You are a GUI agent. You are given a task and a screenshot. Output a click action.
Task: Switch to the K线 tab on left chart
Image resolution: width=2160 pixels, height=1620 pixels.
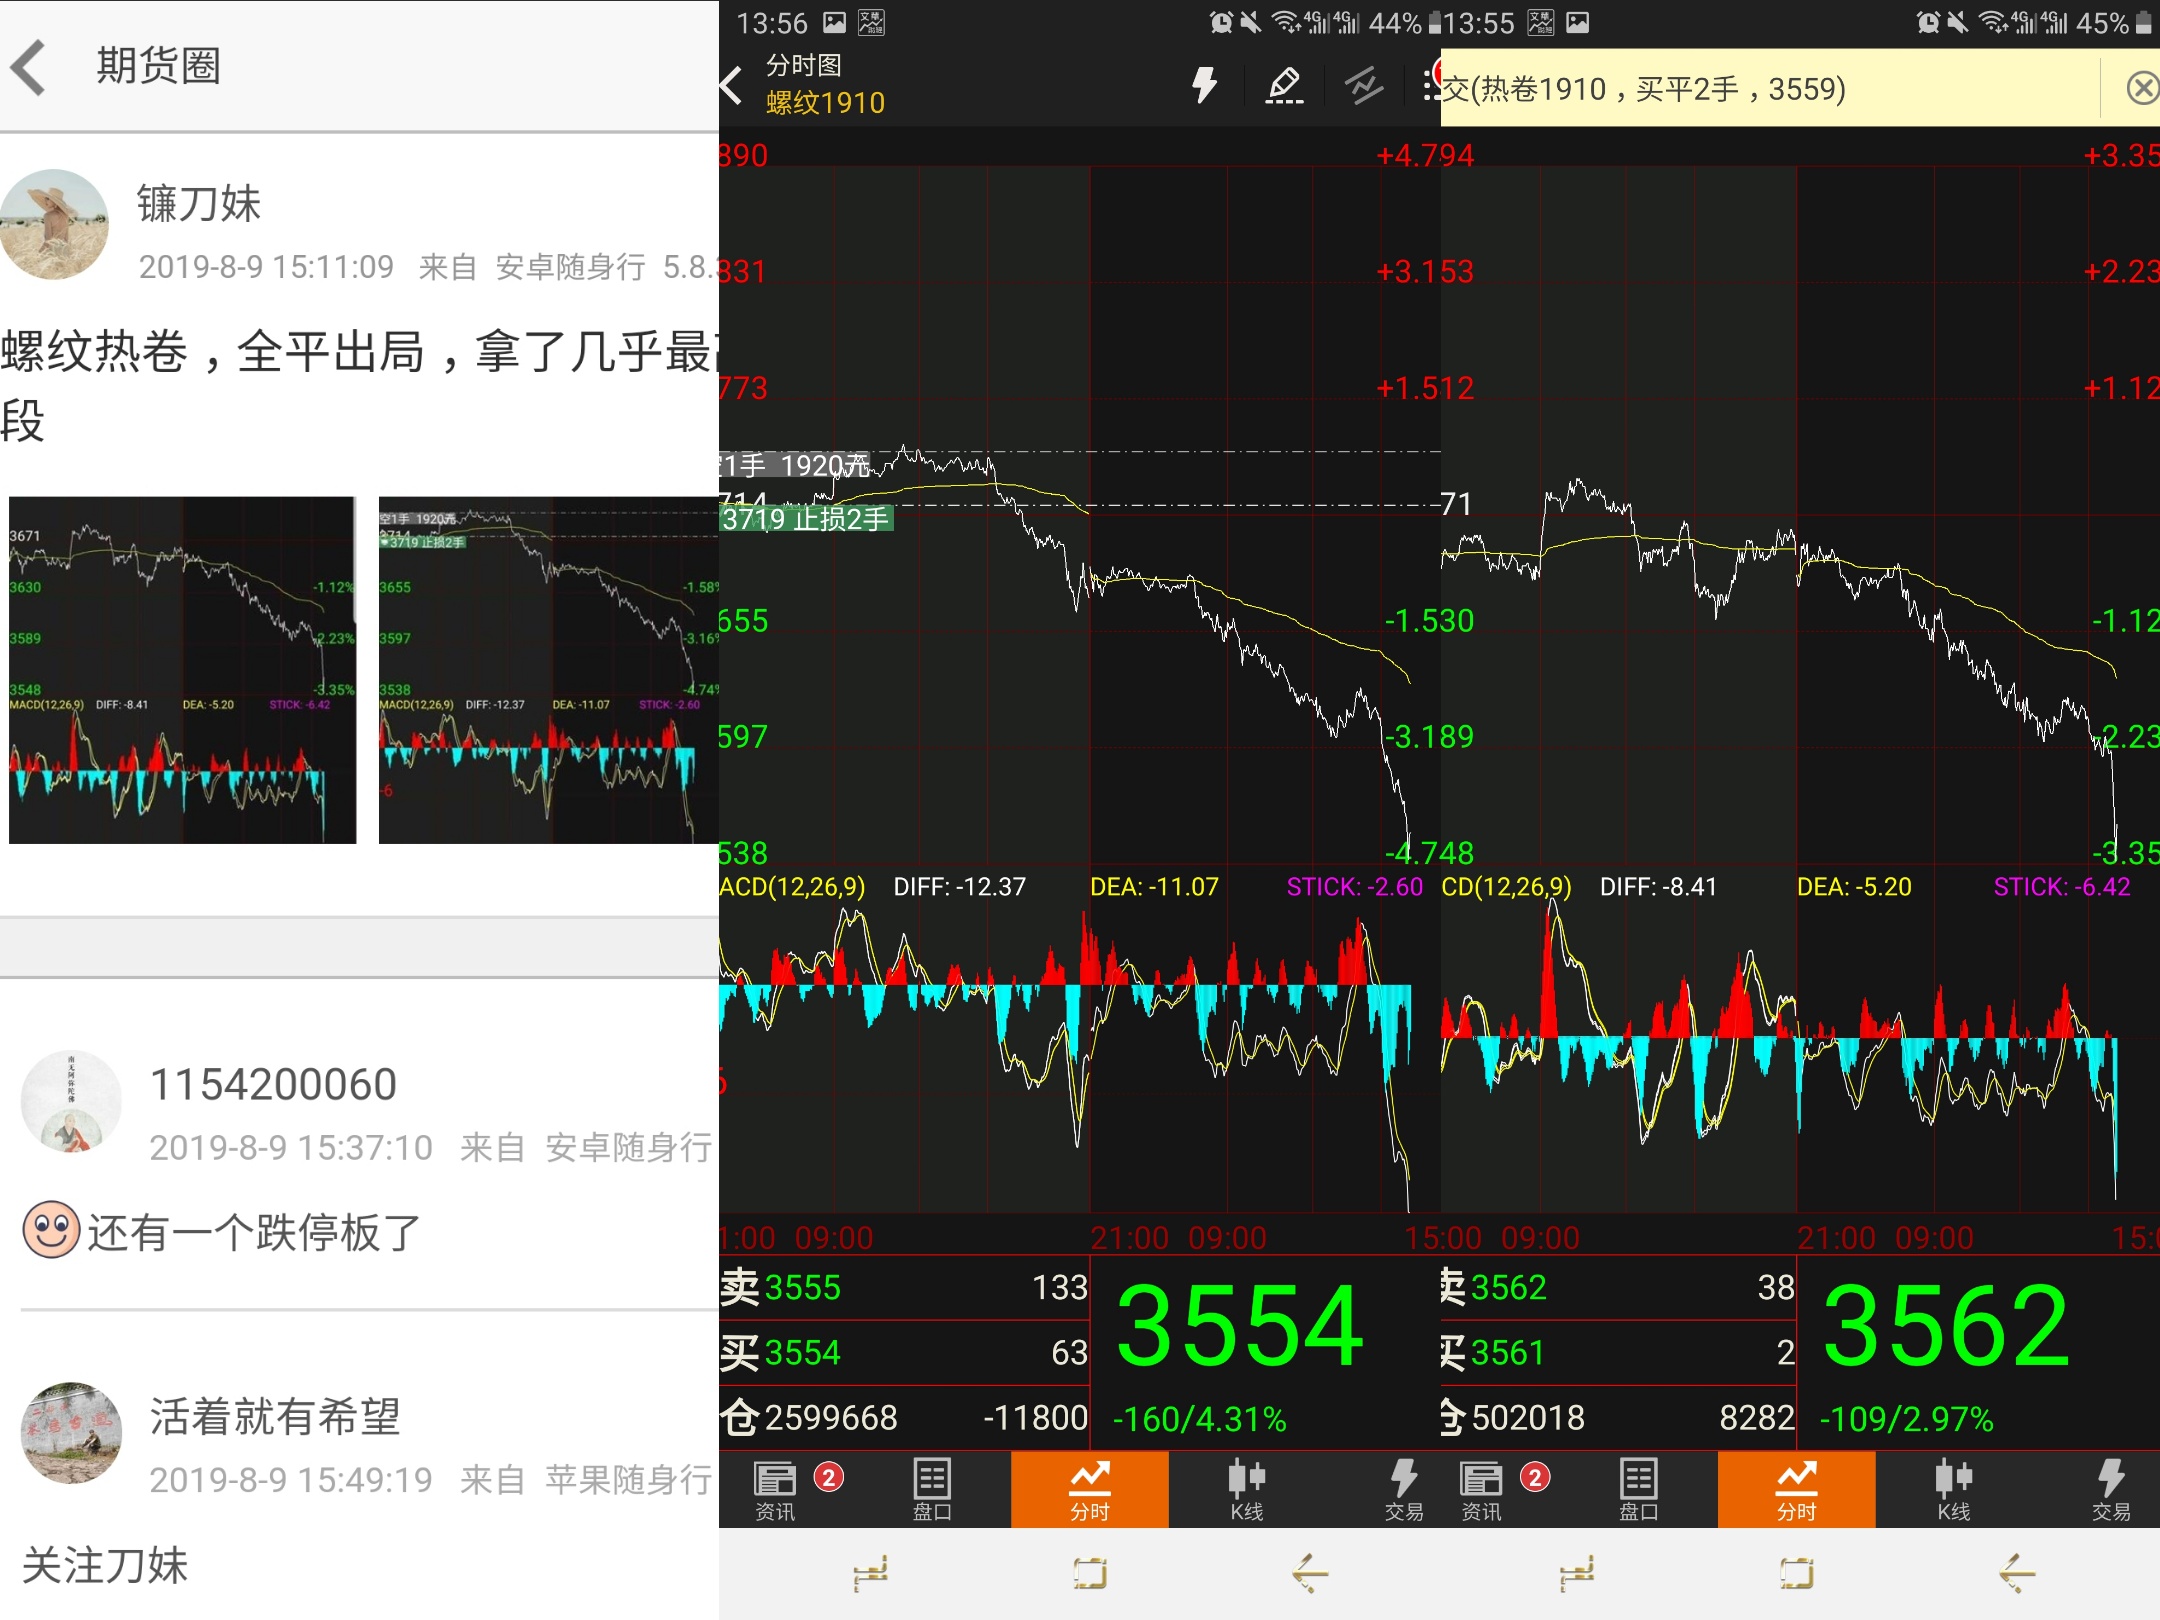[1245, 1490]
